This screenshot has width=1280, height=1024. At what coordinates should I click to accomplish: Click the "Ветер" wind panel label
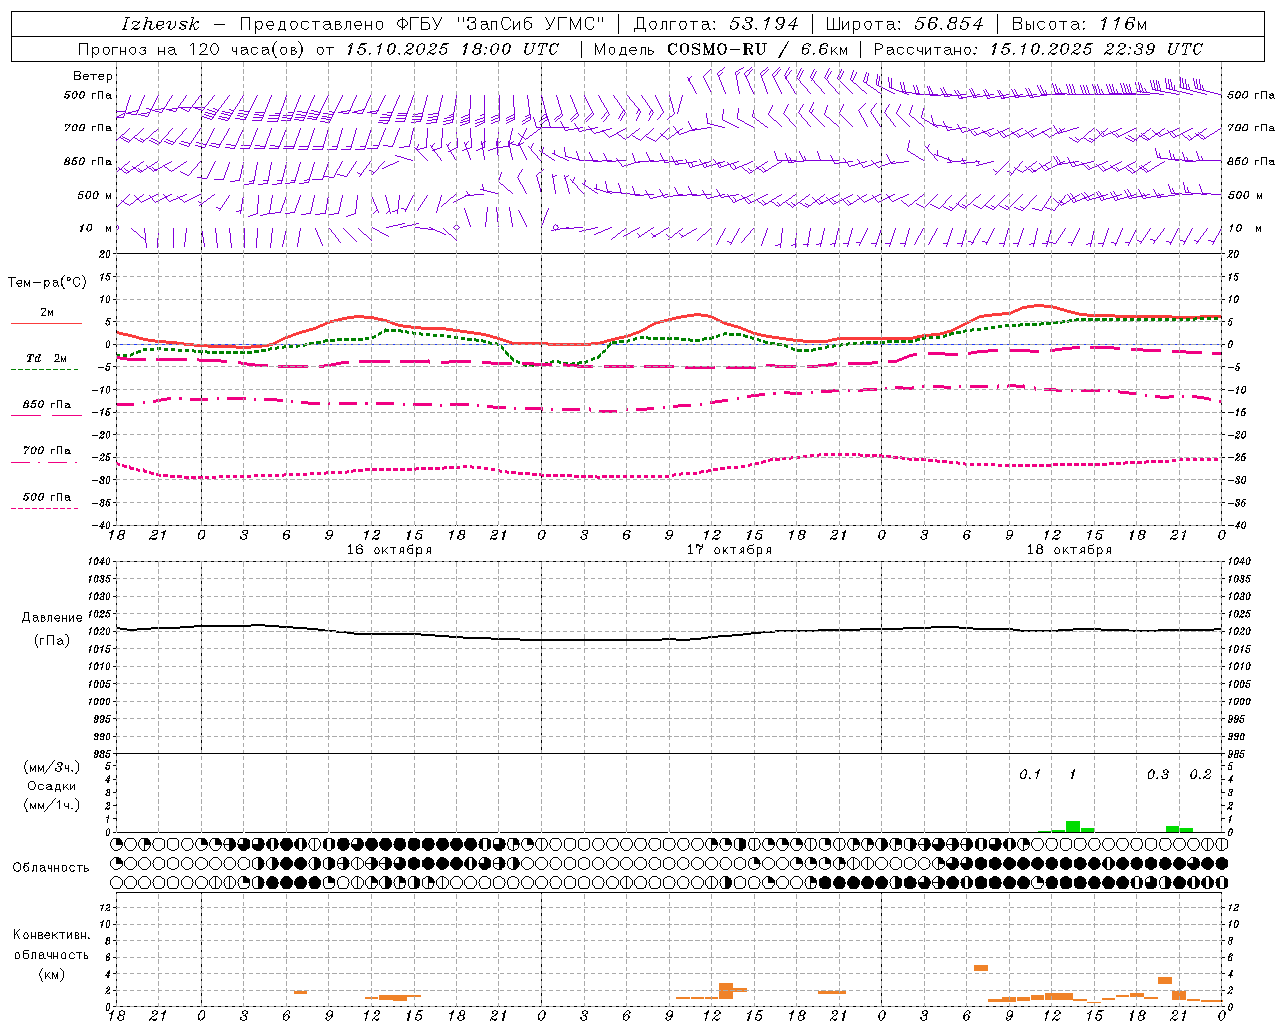[x=93, y=76]
